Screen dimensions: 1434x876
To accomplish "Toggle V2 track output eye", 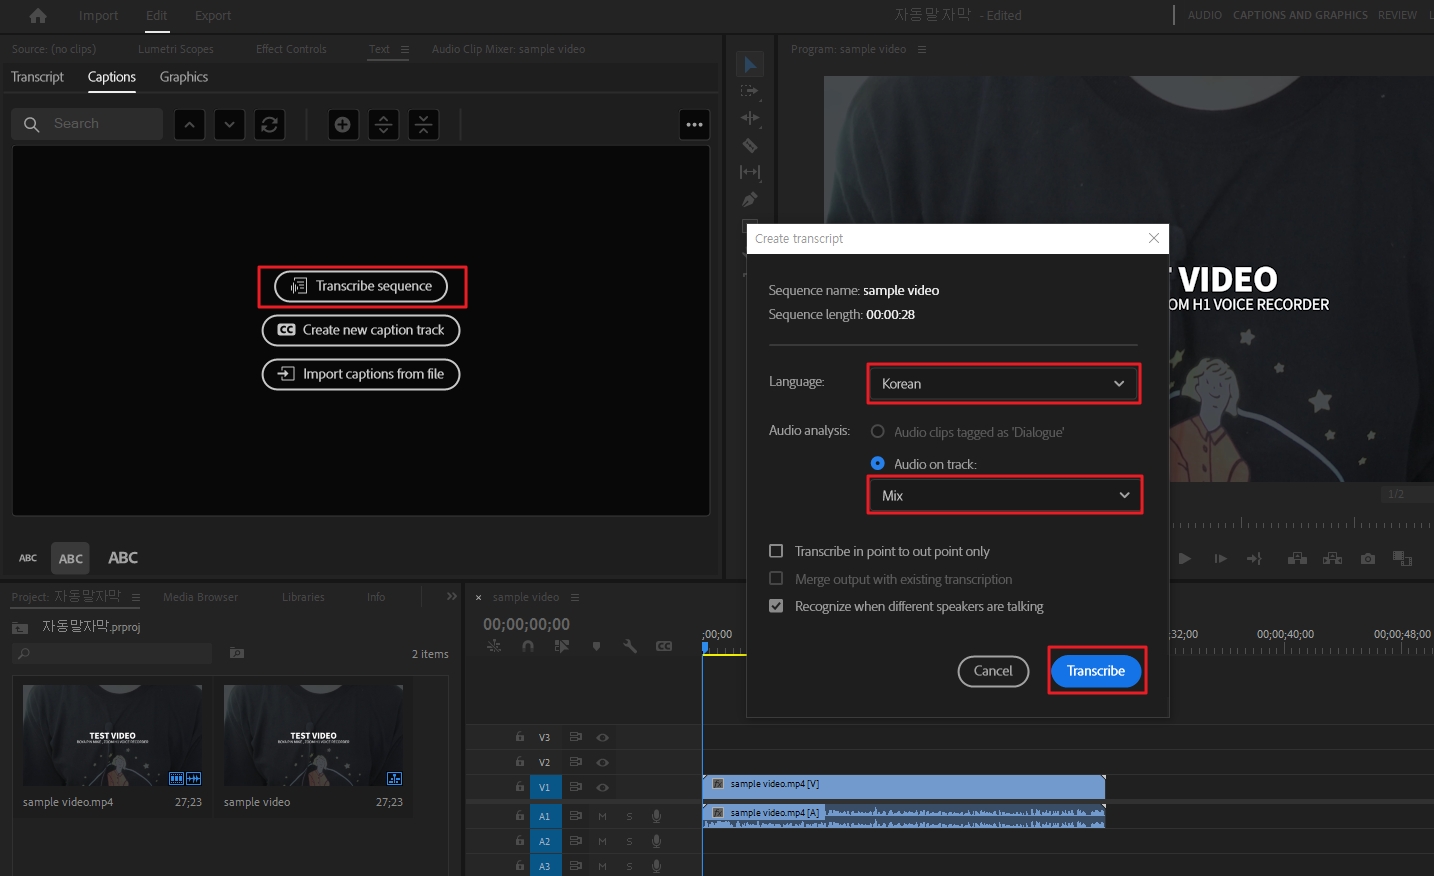I will click(x=603, y=762).
